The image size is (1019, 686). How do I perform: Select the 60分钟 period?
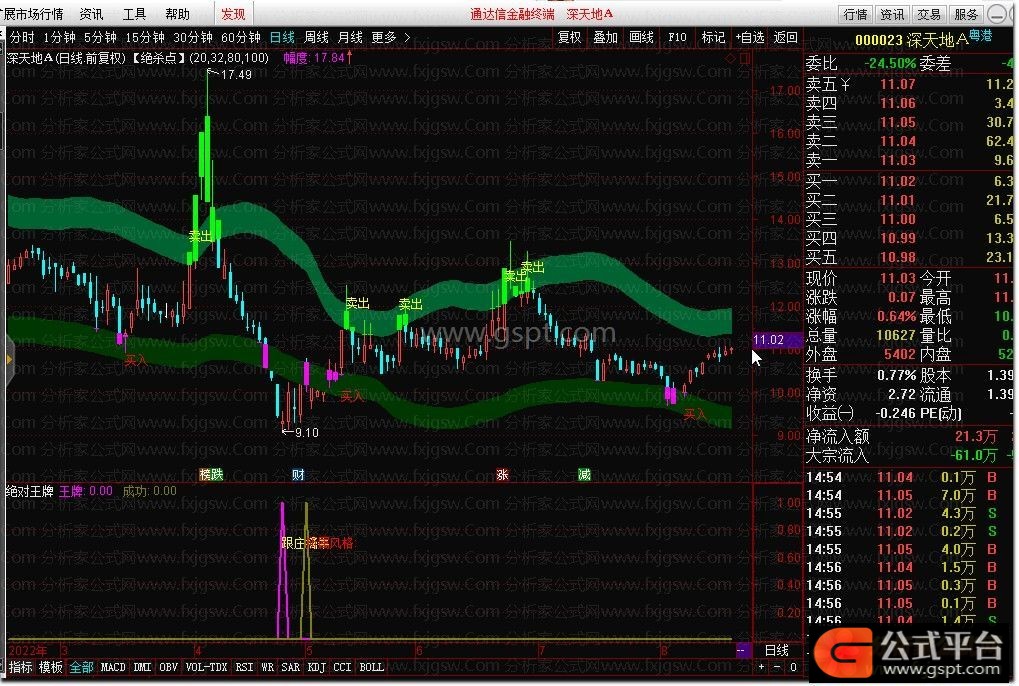241,38
